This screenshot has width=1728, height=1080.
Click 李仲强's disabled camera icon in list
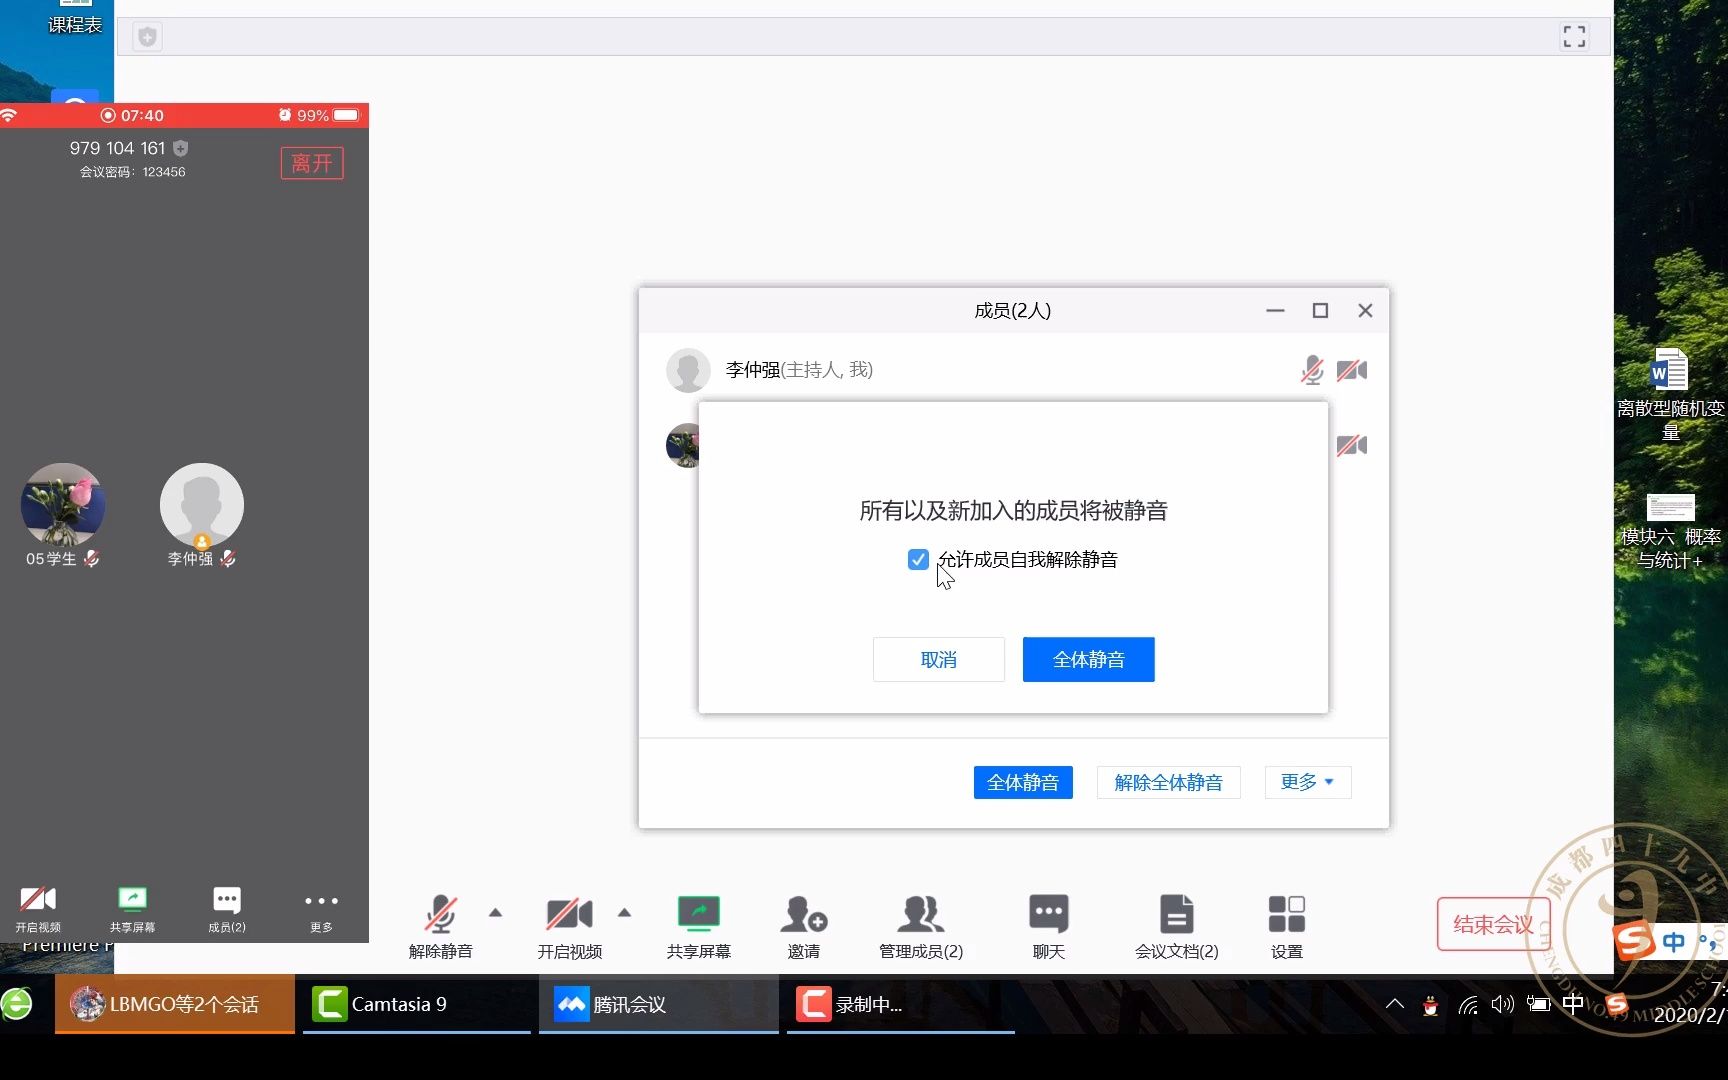pyautogui.click(x=1351, y=370)
